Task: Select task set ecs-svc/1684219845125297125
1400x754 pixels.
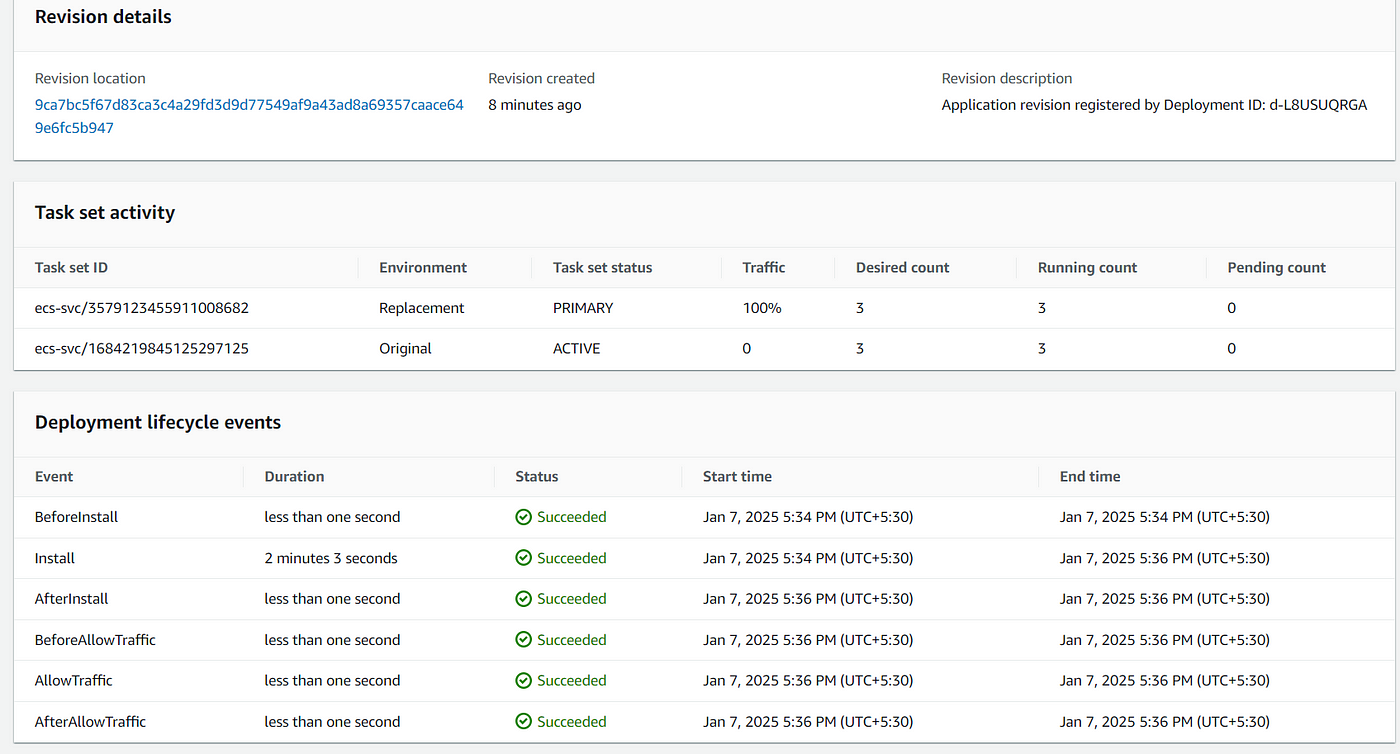Action: [x=142, y=349]
